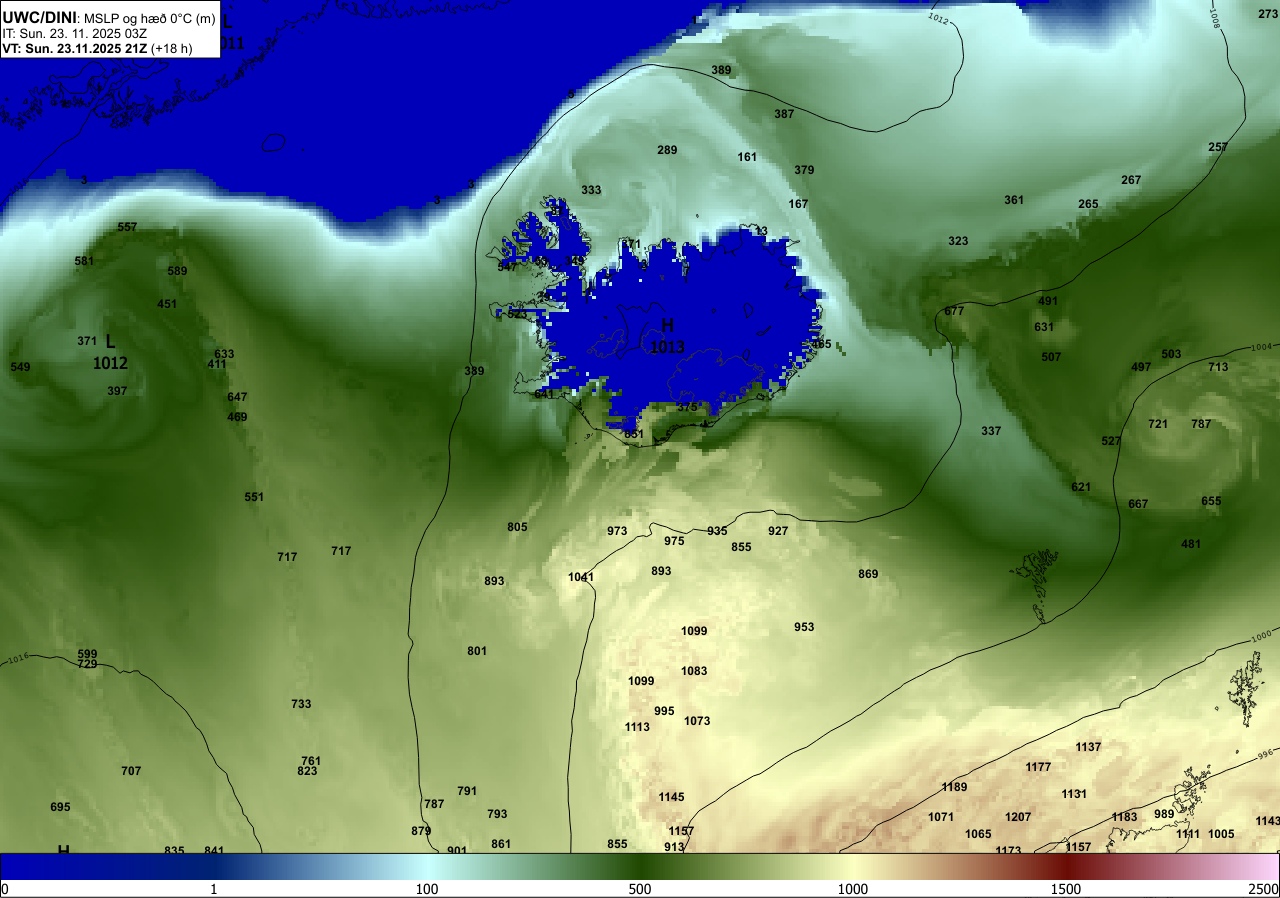The height and width of the screenshot is (898, 1280).
Task: Click the height value 1145
Action: 671,797
